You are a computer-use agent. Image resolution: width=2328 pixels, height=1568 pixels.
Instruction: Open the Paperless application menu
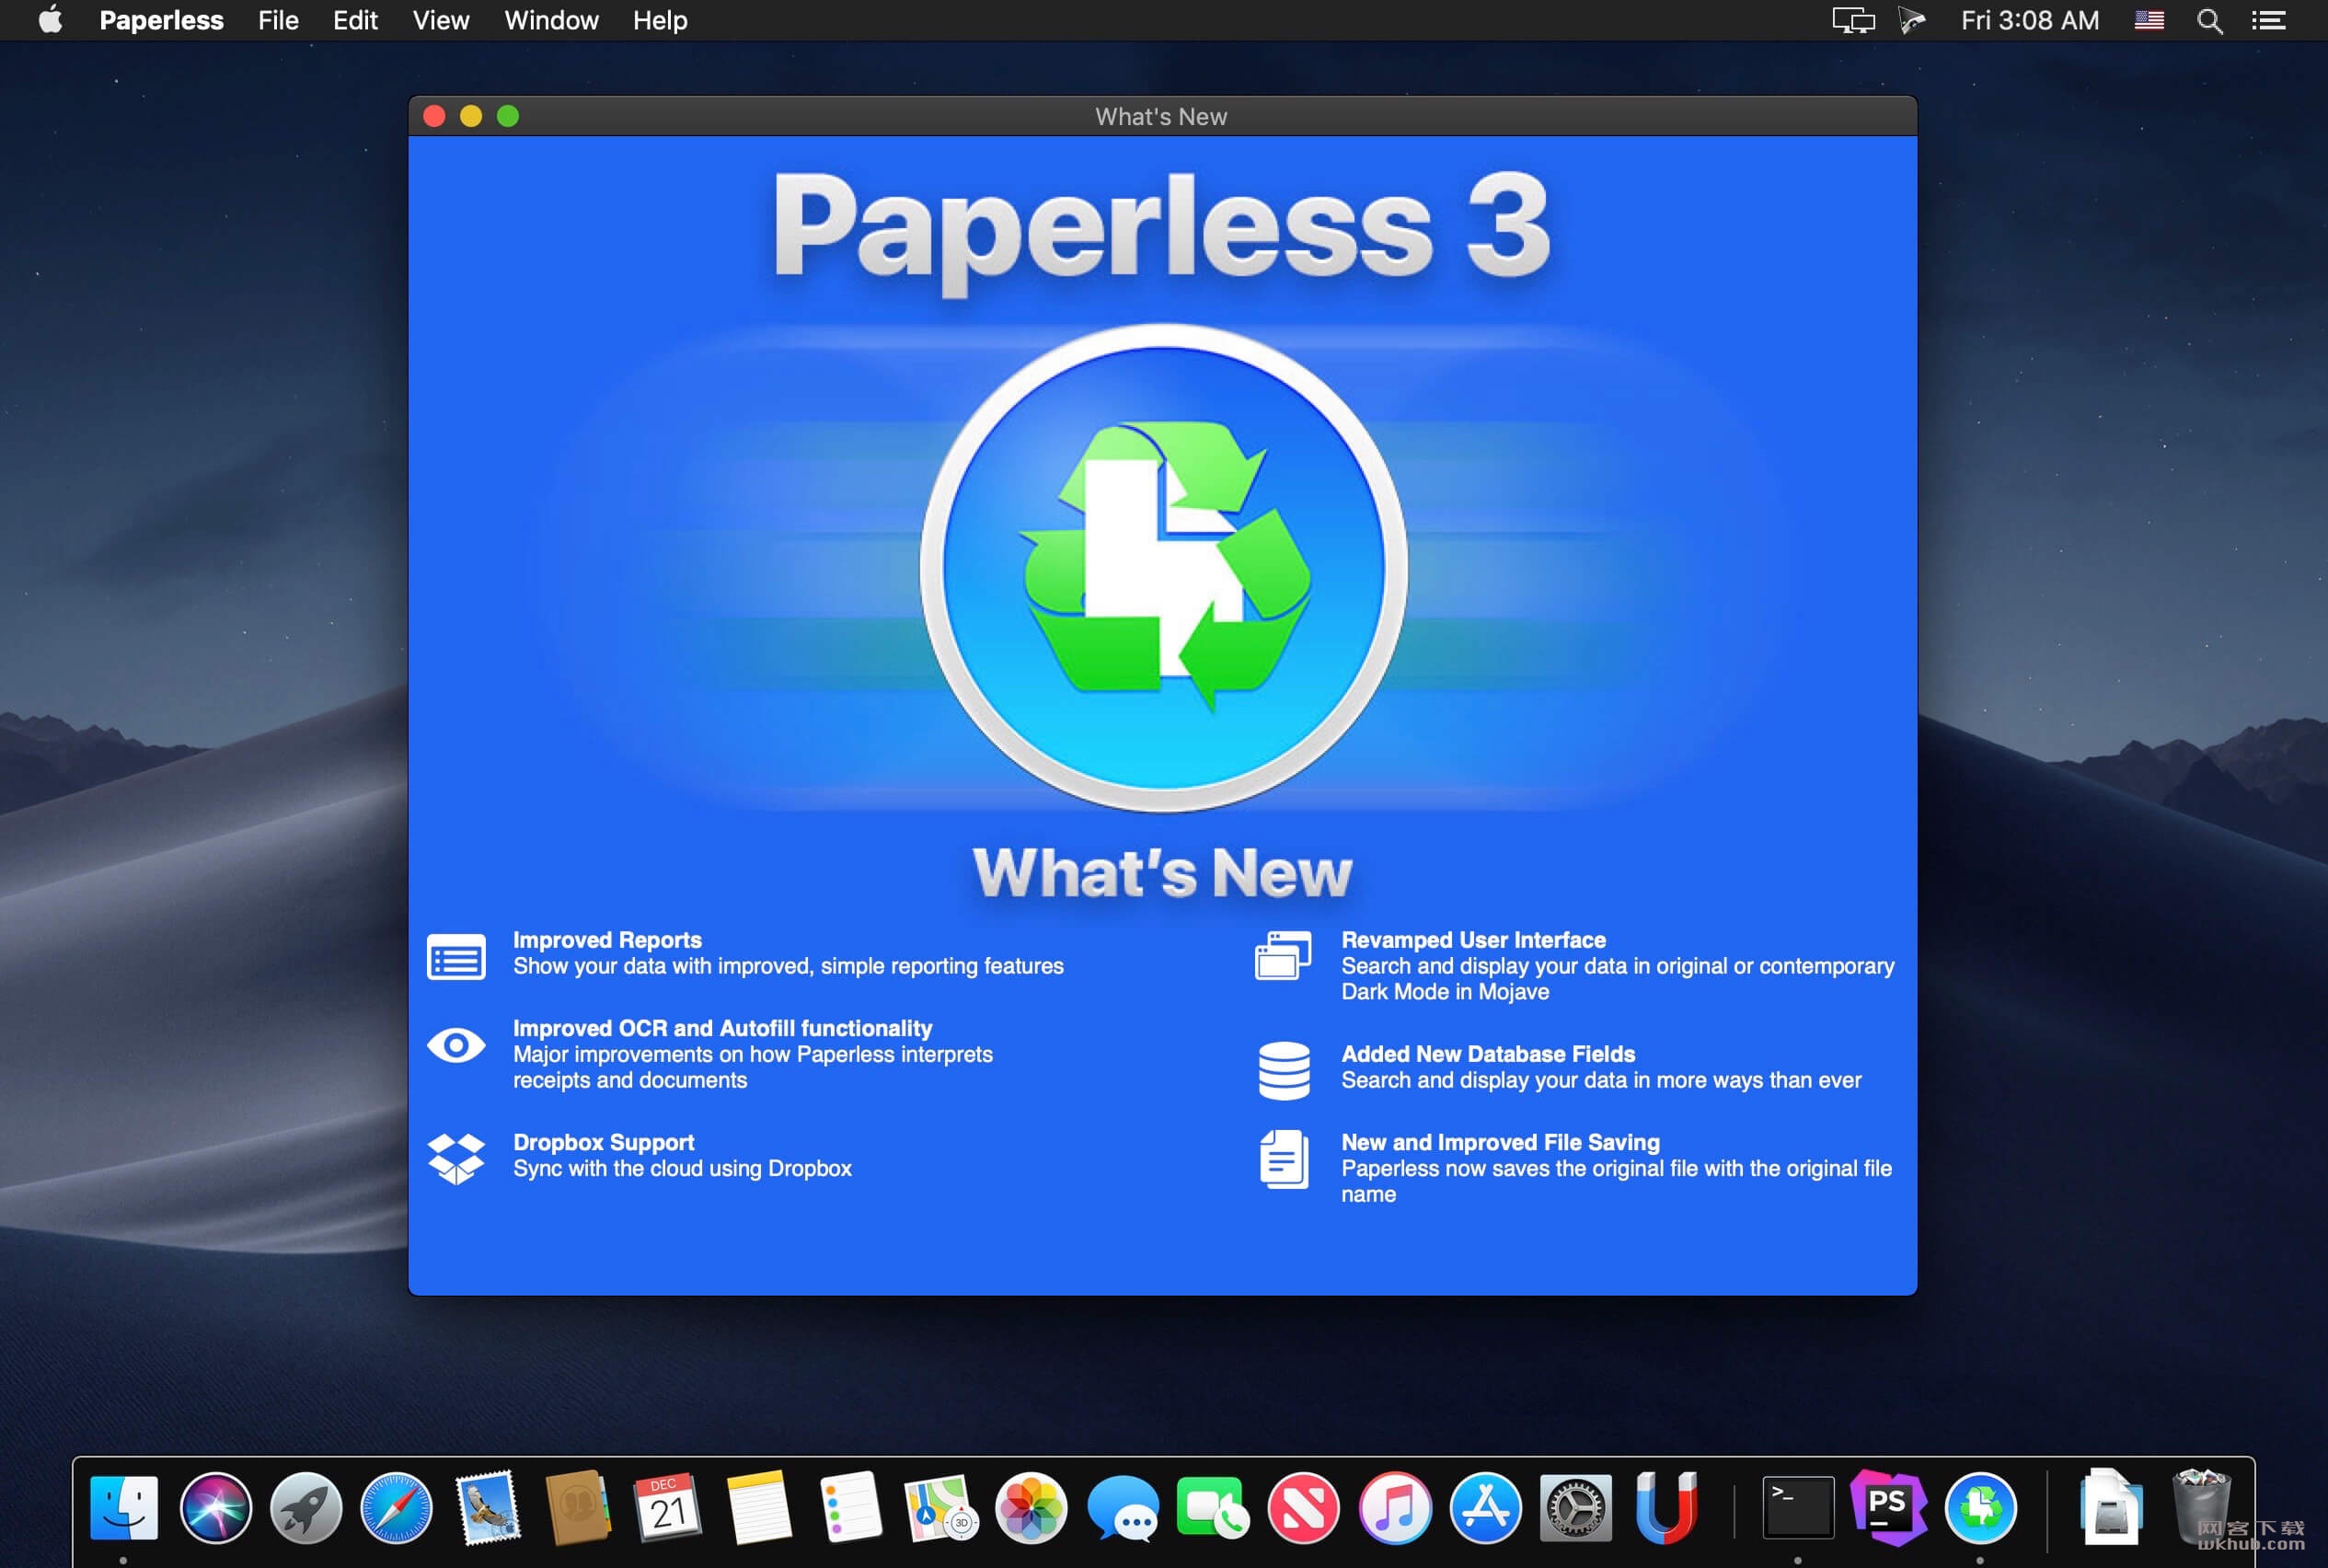161,20
